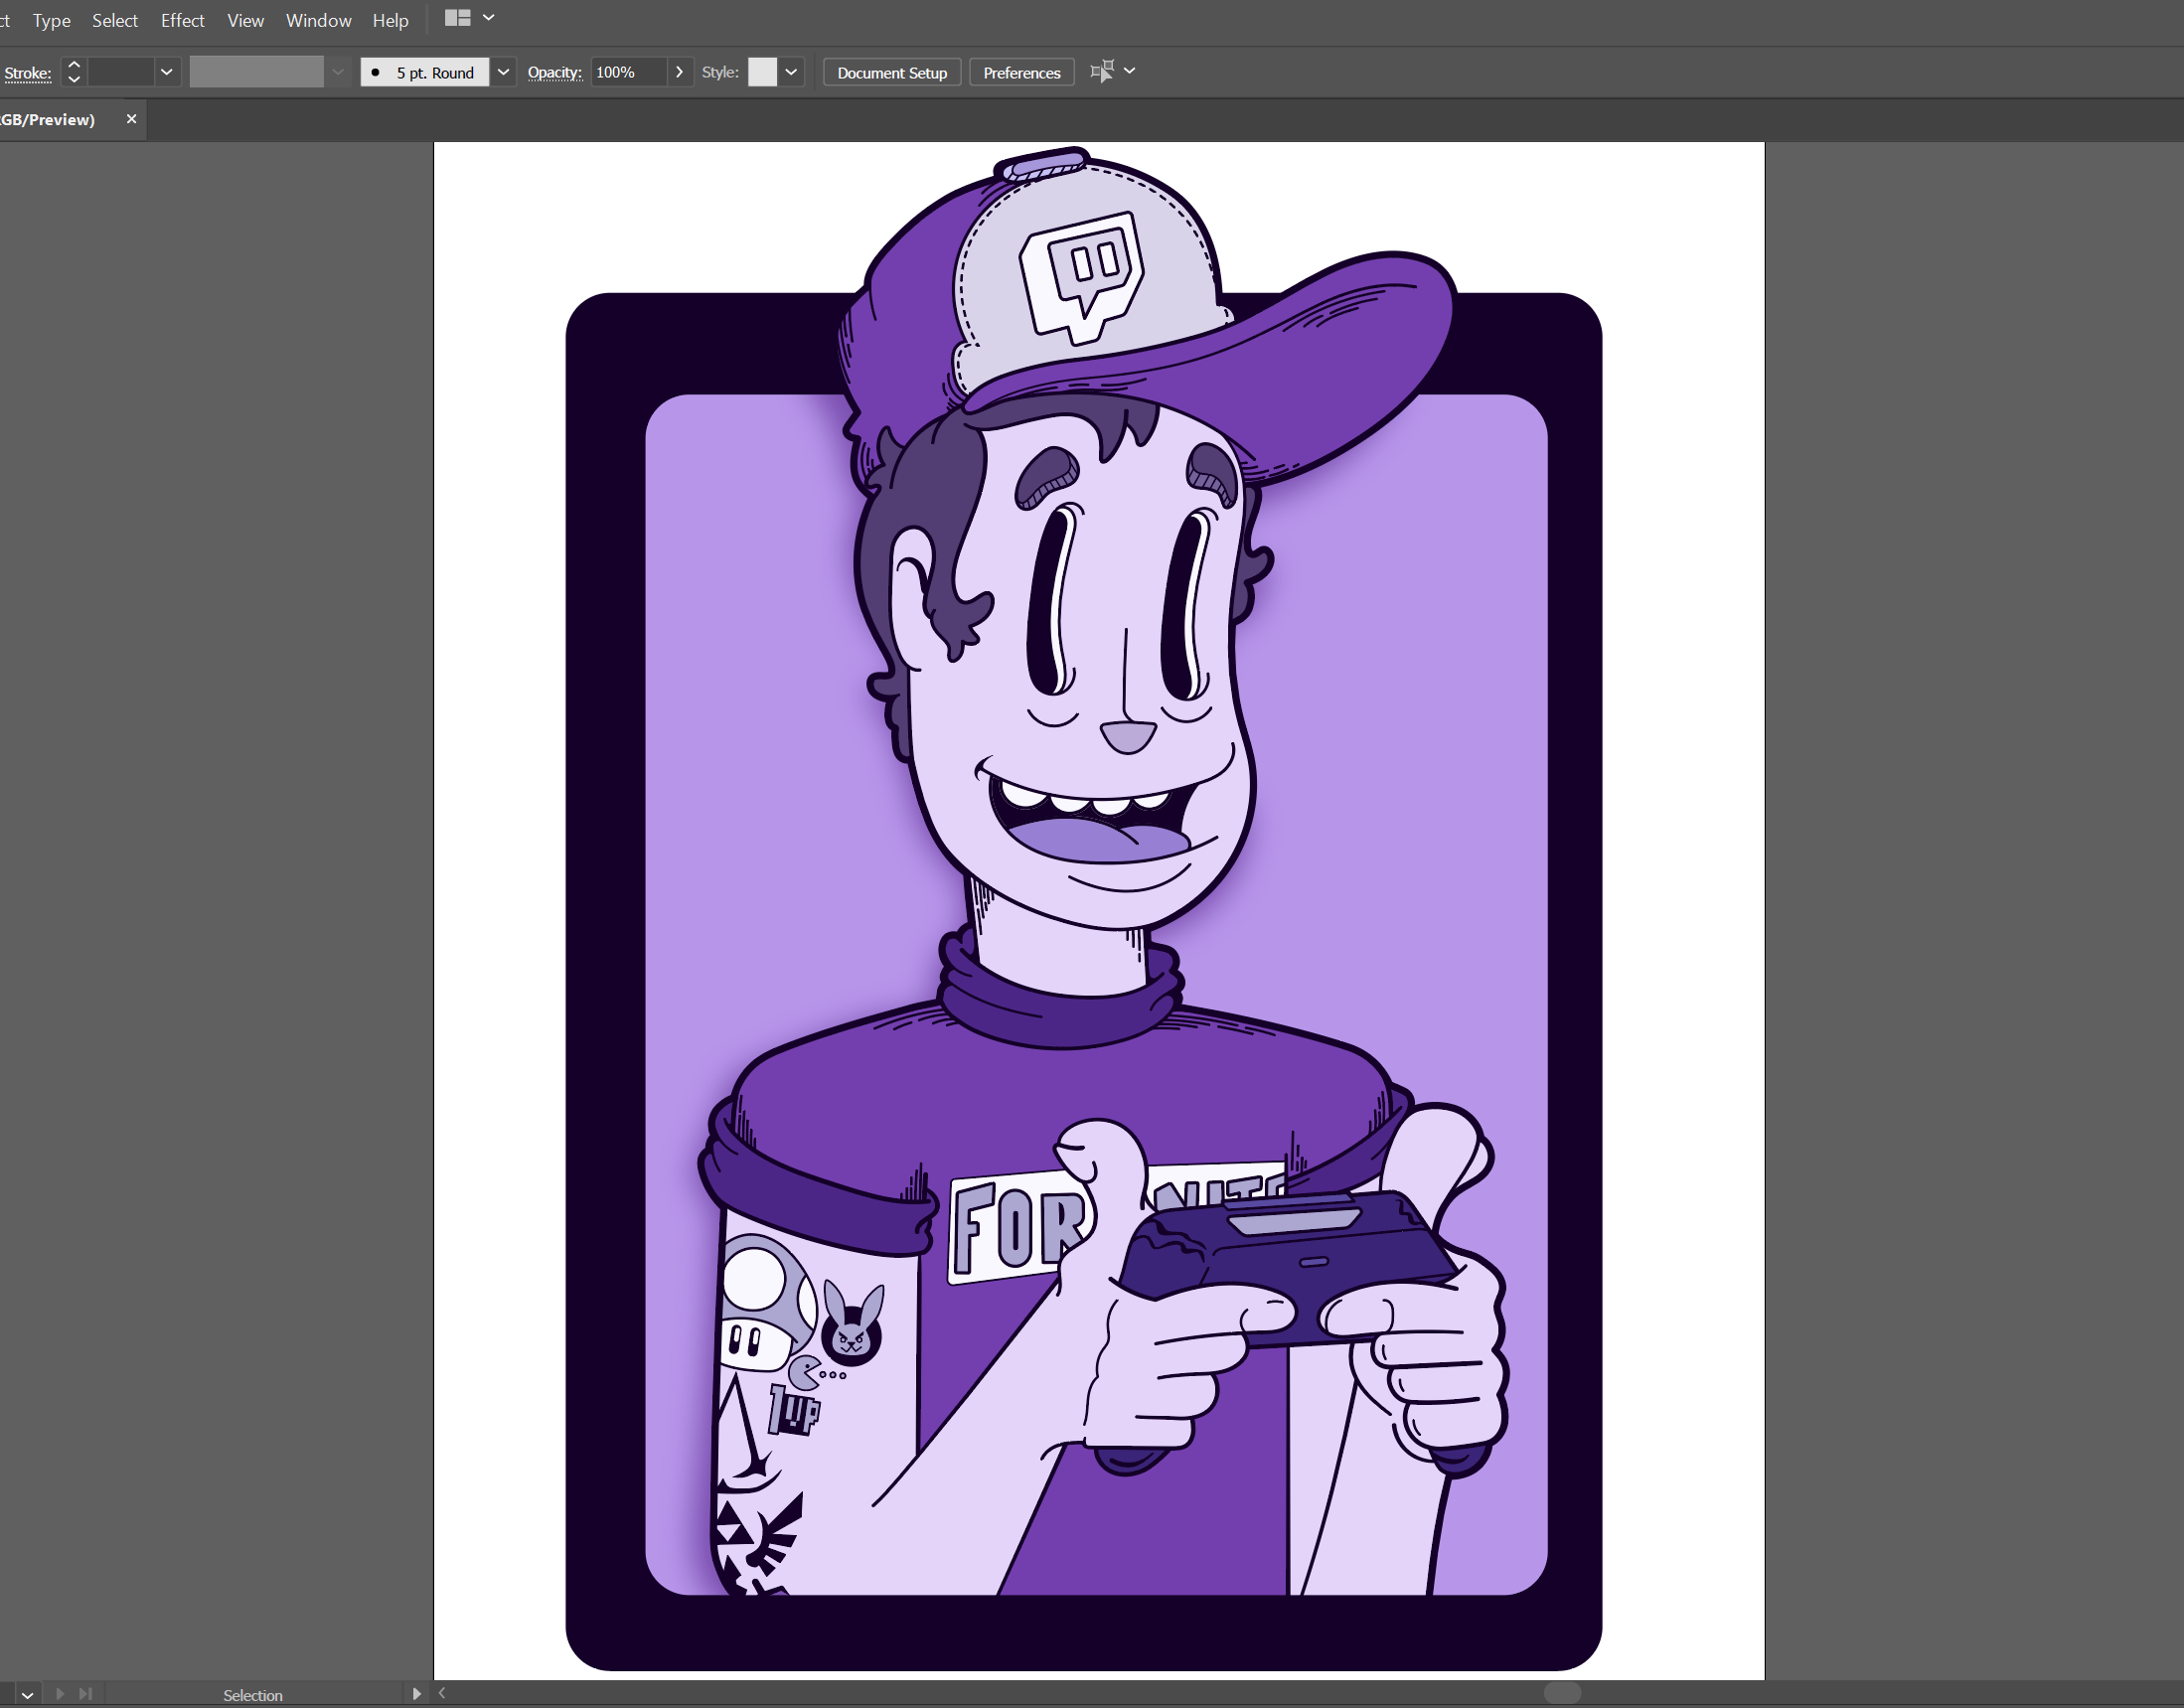The height and width of the screenshot is (1708, 2184).
Task: Click the graphic Style swatch
Action: pyautogui.click(x=762, y=72)
